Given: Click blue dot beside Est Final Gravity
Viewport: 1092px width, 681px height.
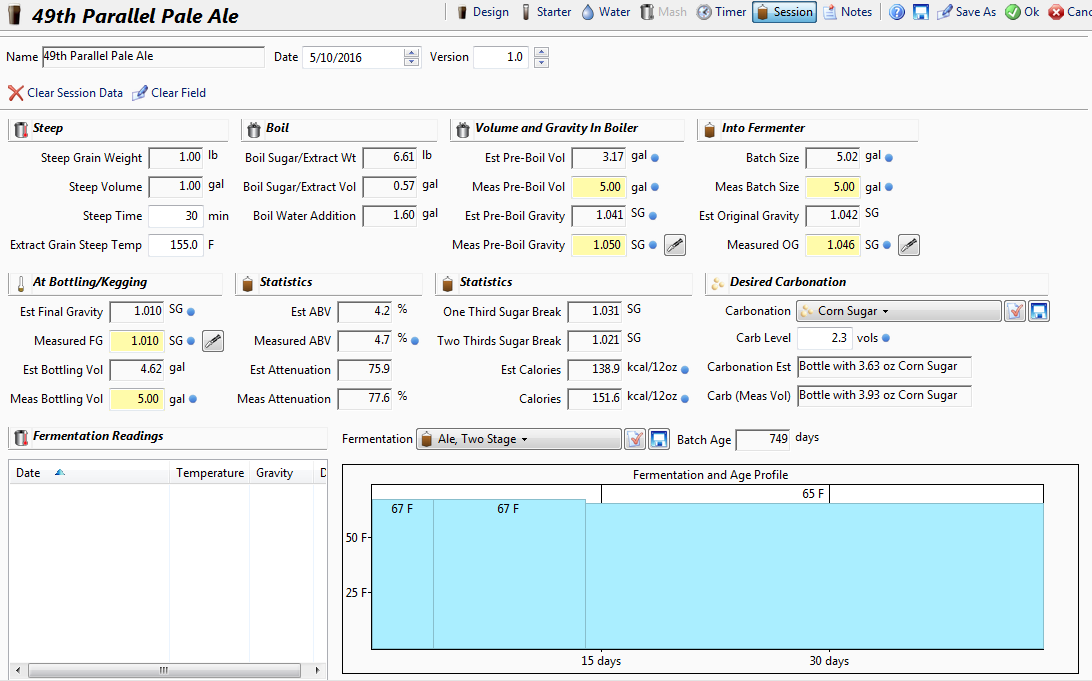Looking at the screenshot, I should [x=191, y=312].
